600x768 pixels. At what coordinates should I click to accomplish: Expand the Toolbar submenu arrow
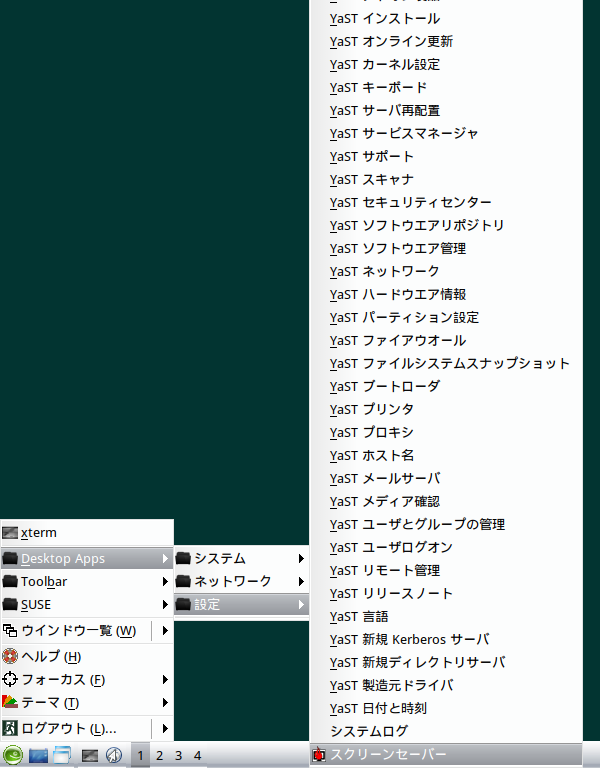coord(165,581)
